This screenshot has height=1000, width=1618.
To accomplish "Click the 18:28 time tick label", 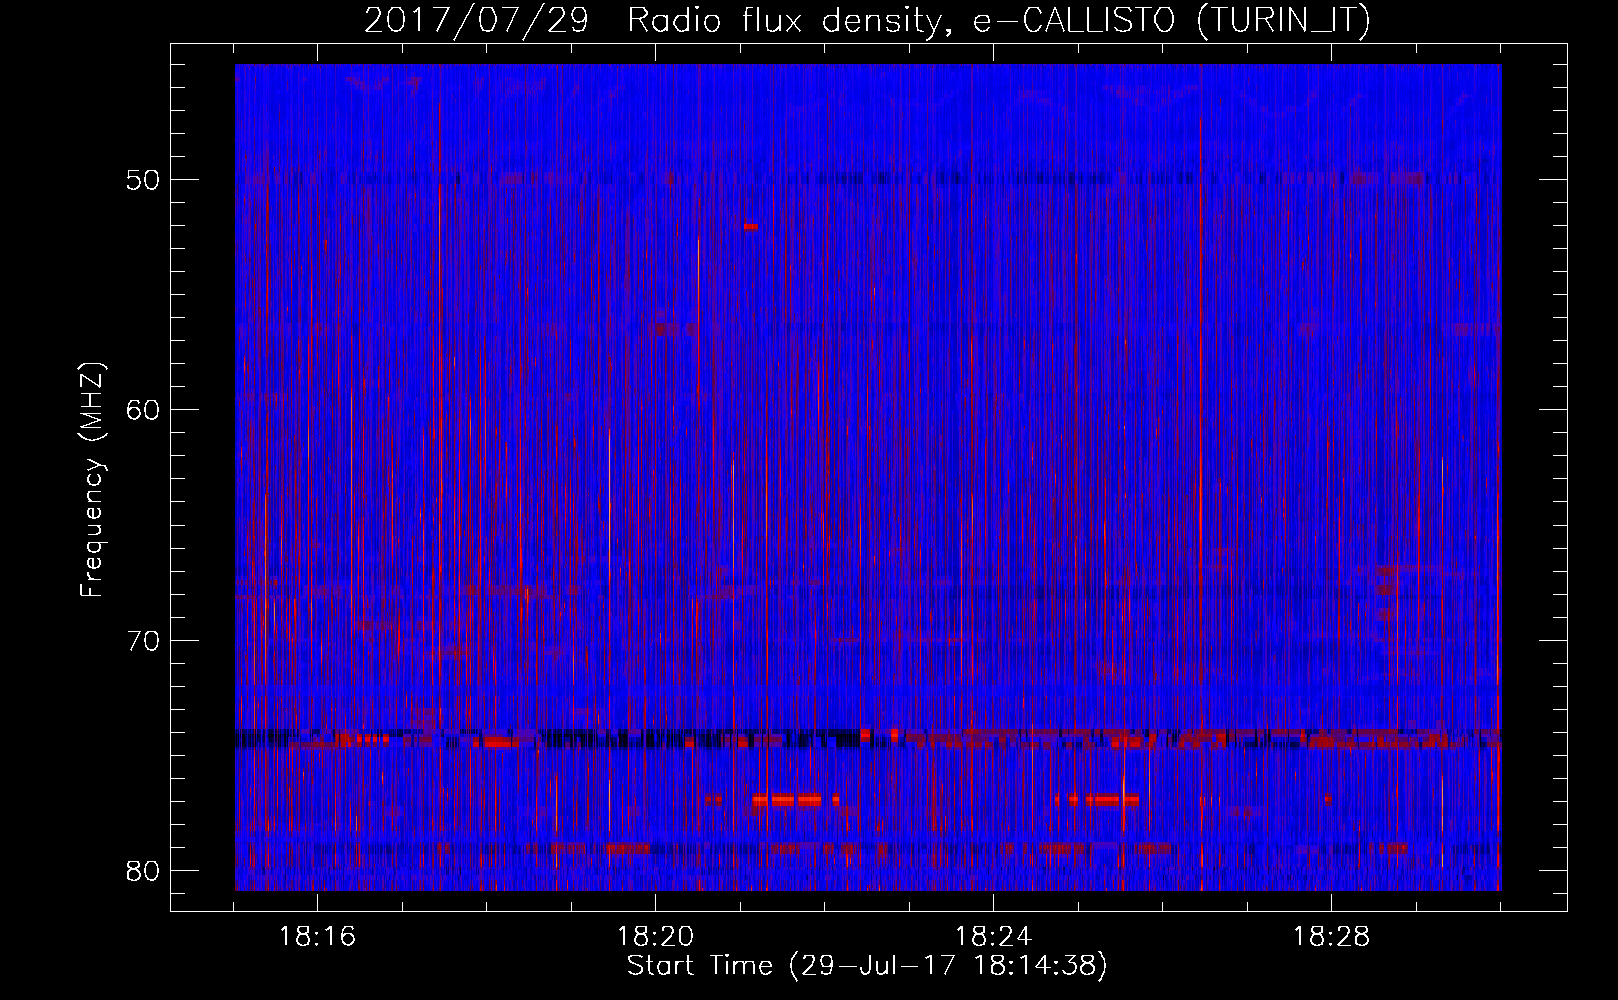I will click(x=1331, y=937).
